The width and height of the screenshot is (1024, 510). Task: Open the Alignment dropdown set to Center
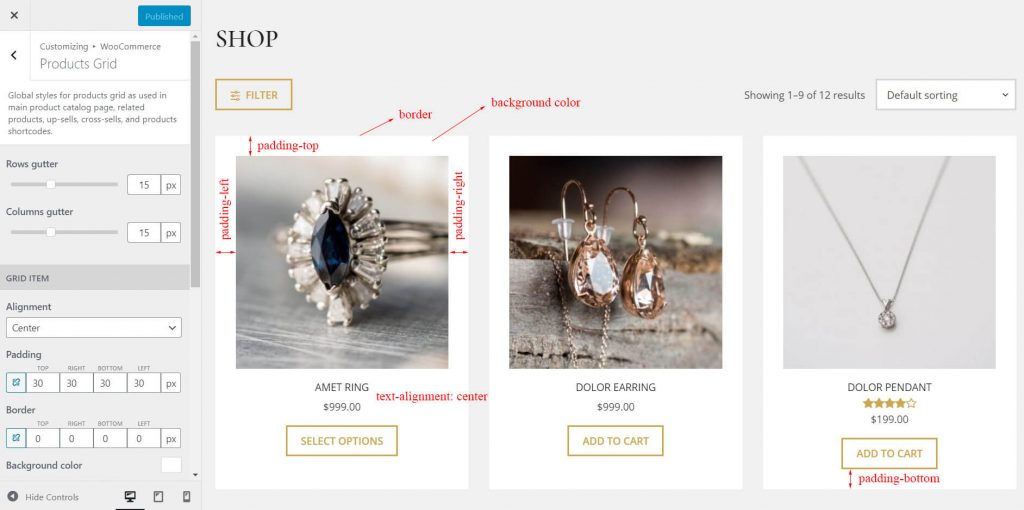[x=94, y=328]
